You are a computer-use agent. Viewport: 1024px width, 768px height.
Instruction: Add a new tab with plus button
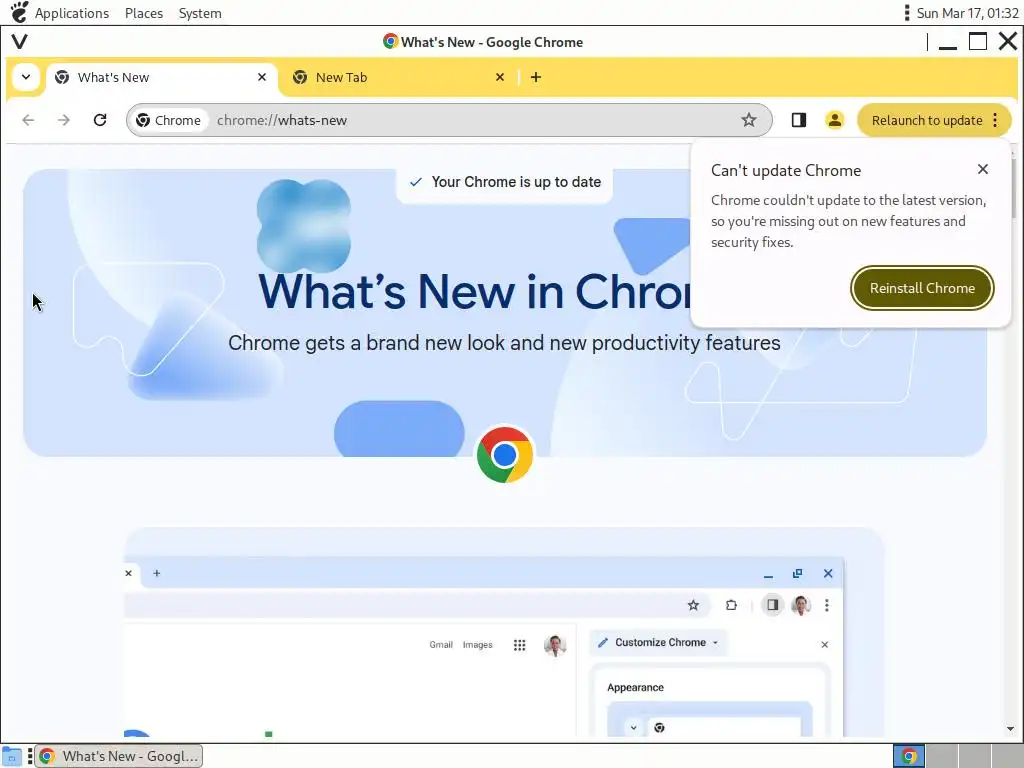click(536, 77)
